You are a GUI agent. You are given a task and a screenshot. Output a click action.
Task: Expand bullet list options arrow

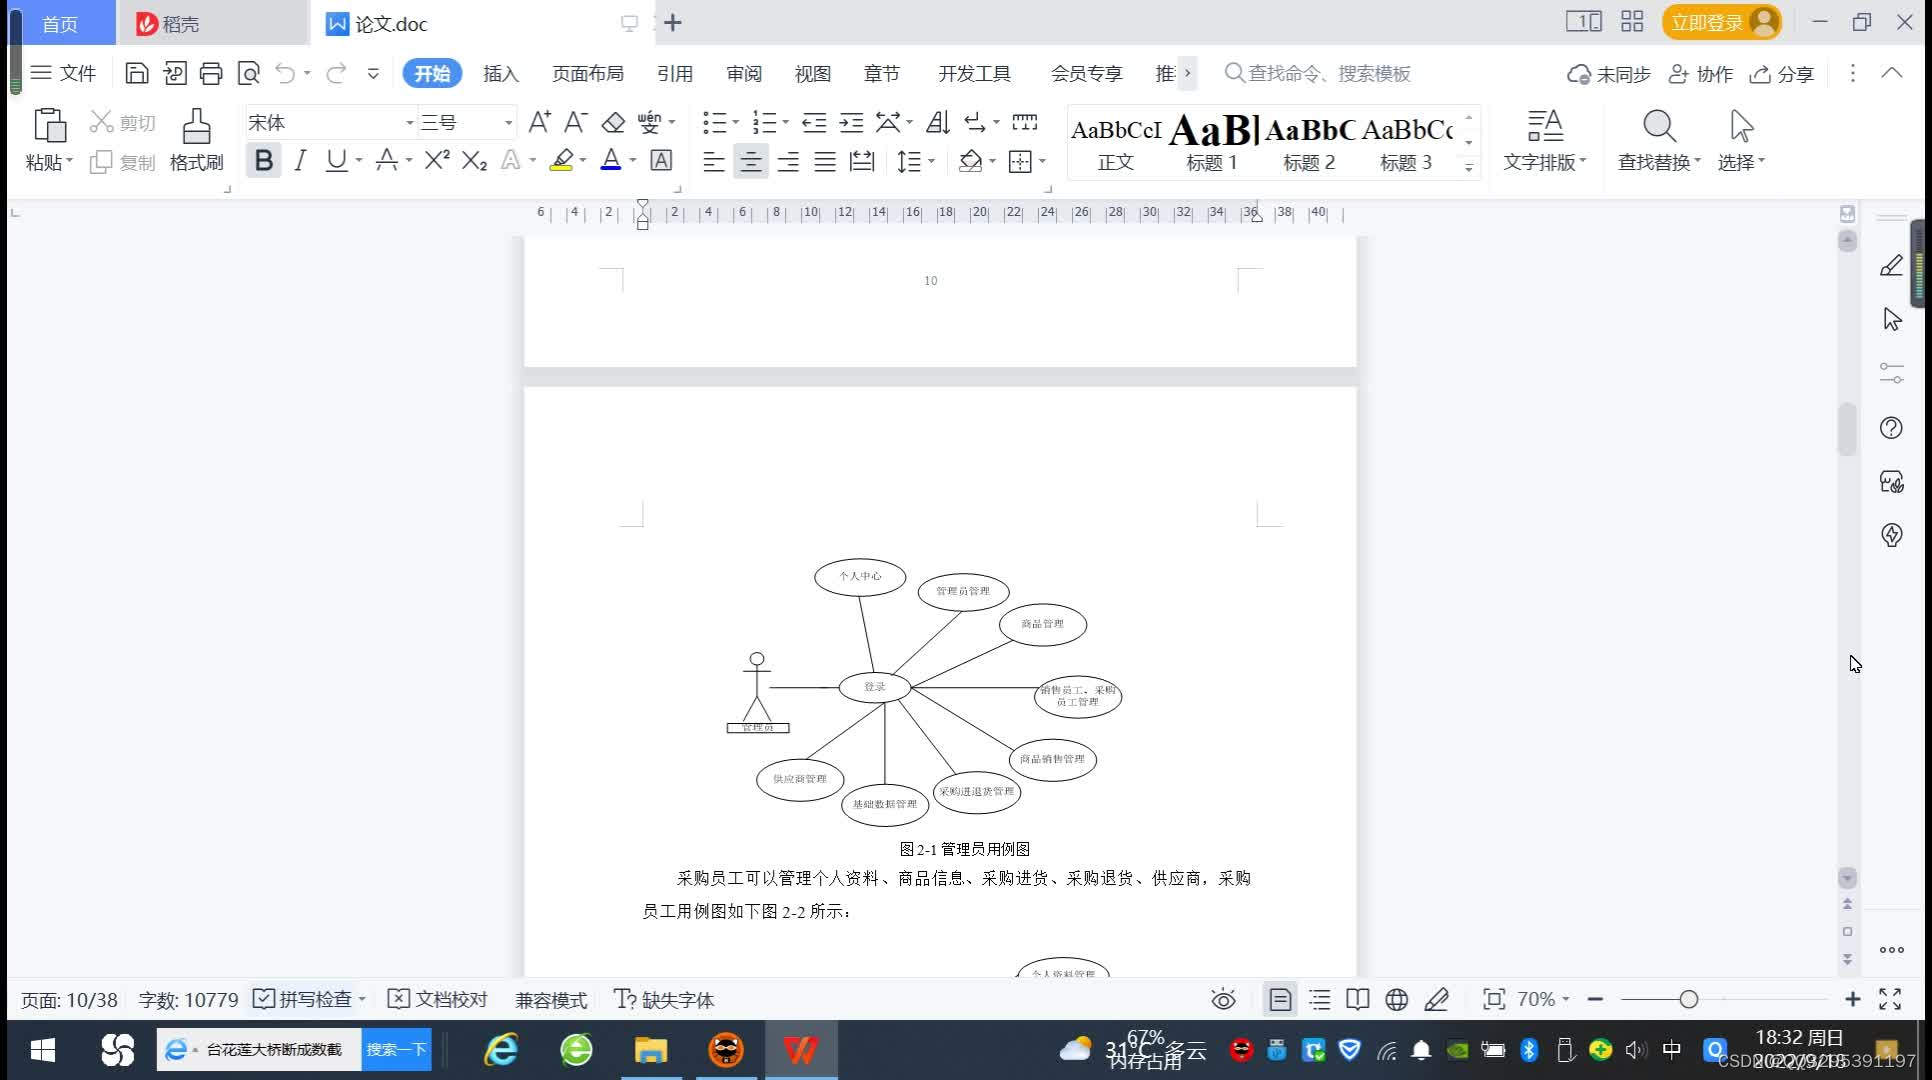[736, 122]
